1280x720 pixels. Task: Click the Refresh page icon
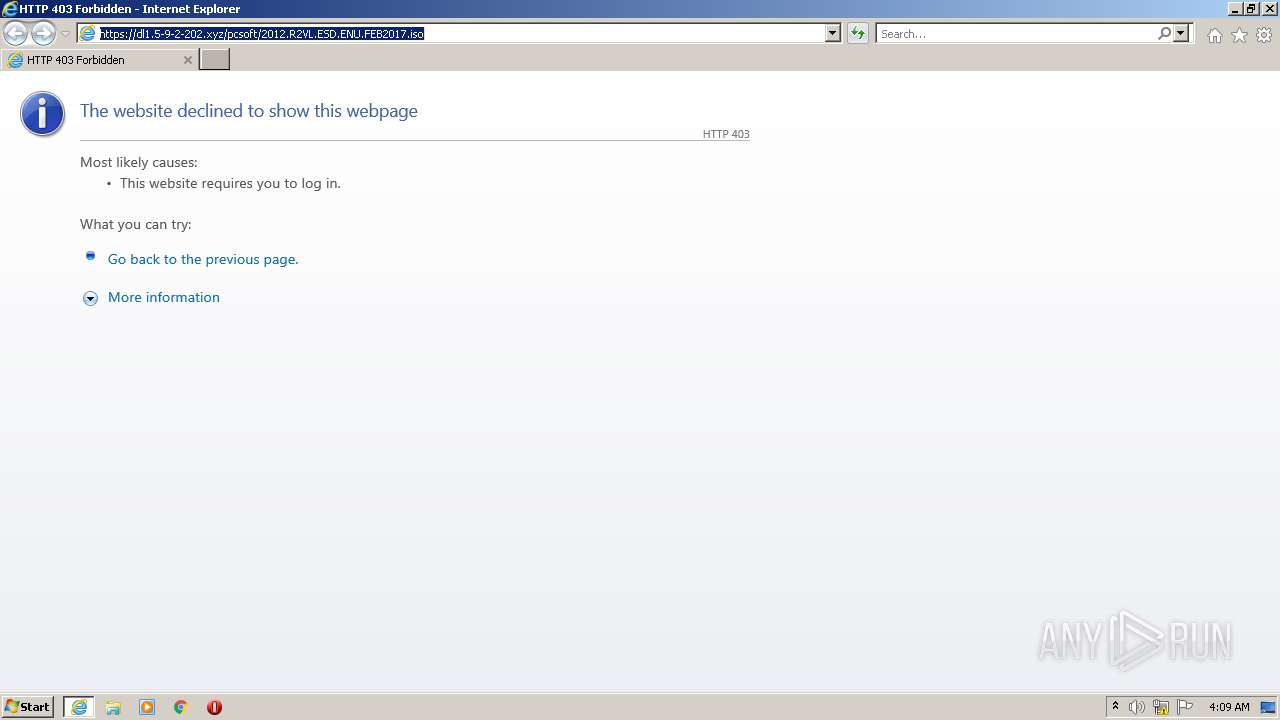click(x=858, y=33)
